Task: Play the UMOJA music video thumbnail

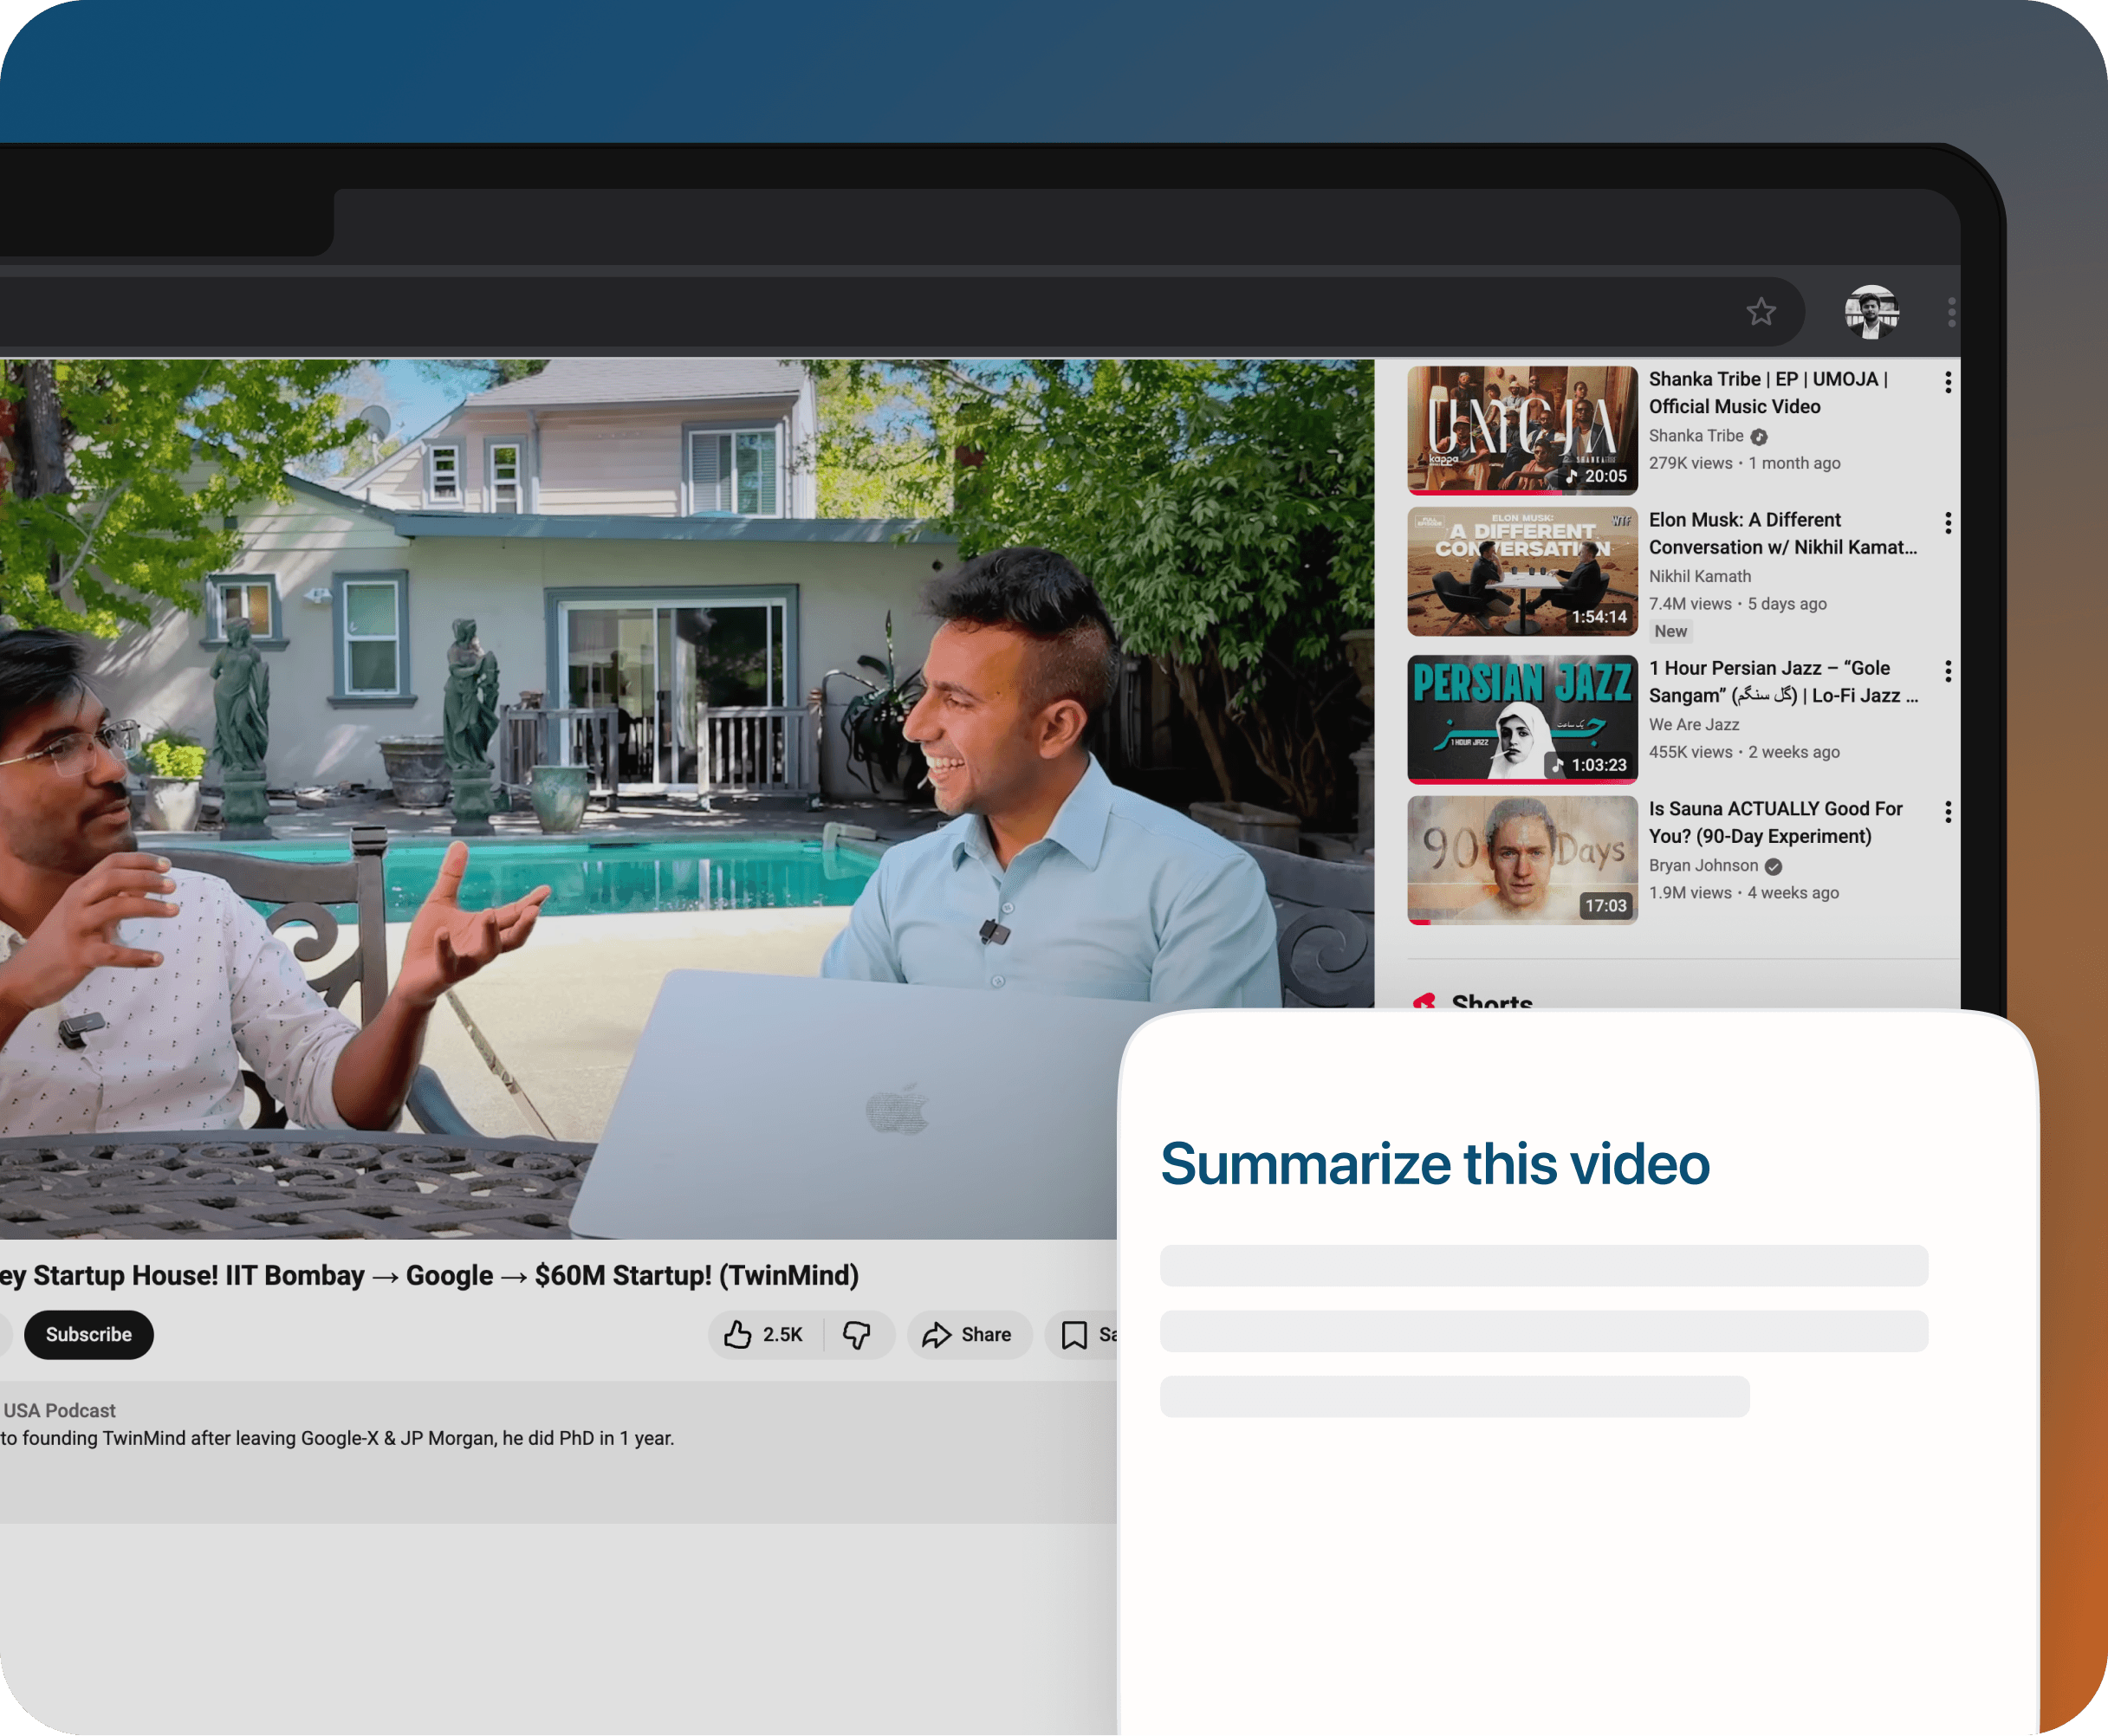Action: [x=1521, y=430]
